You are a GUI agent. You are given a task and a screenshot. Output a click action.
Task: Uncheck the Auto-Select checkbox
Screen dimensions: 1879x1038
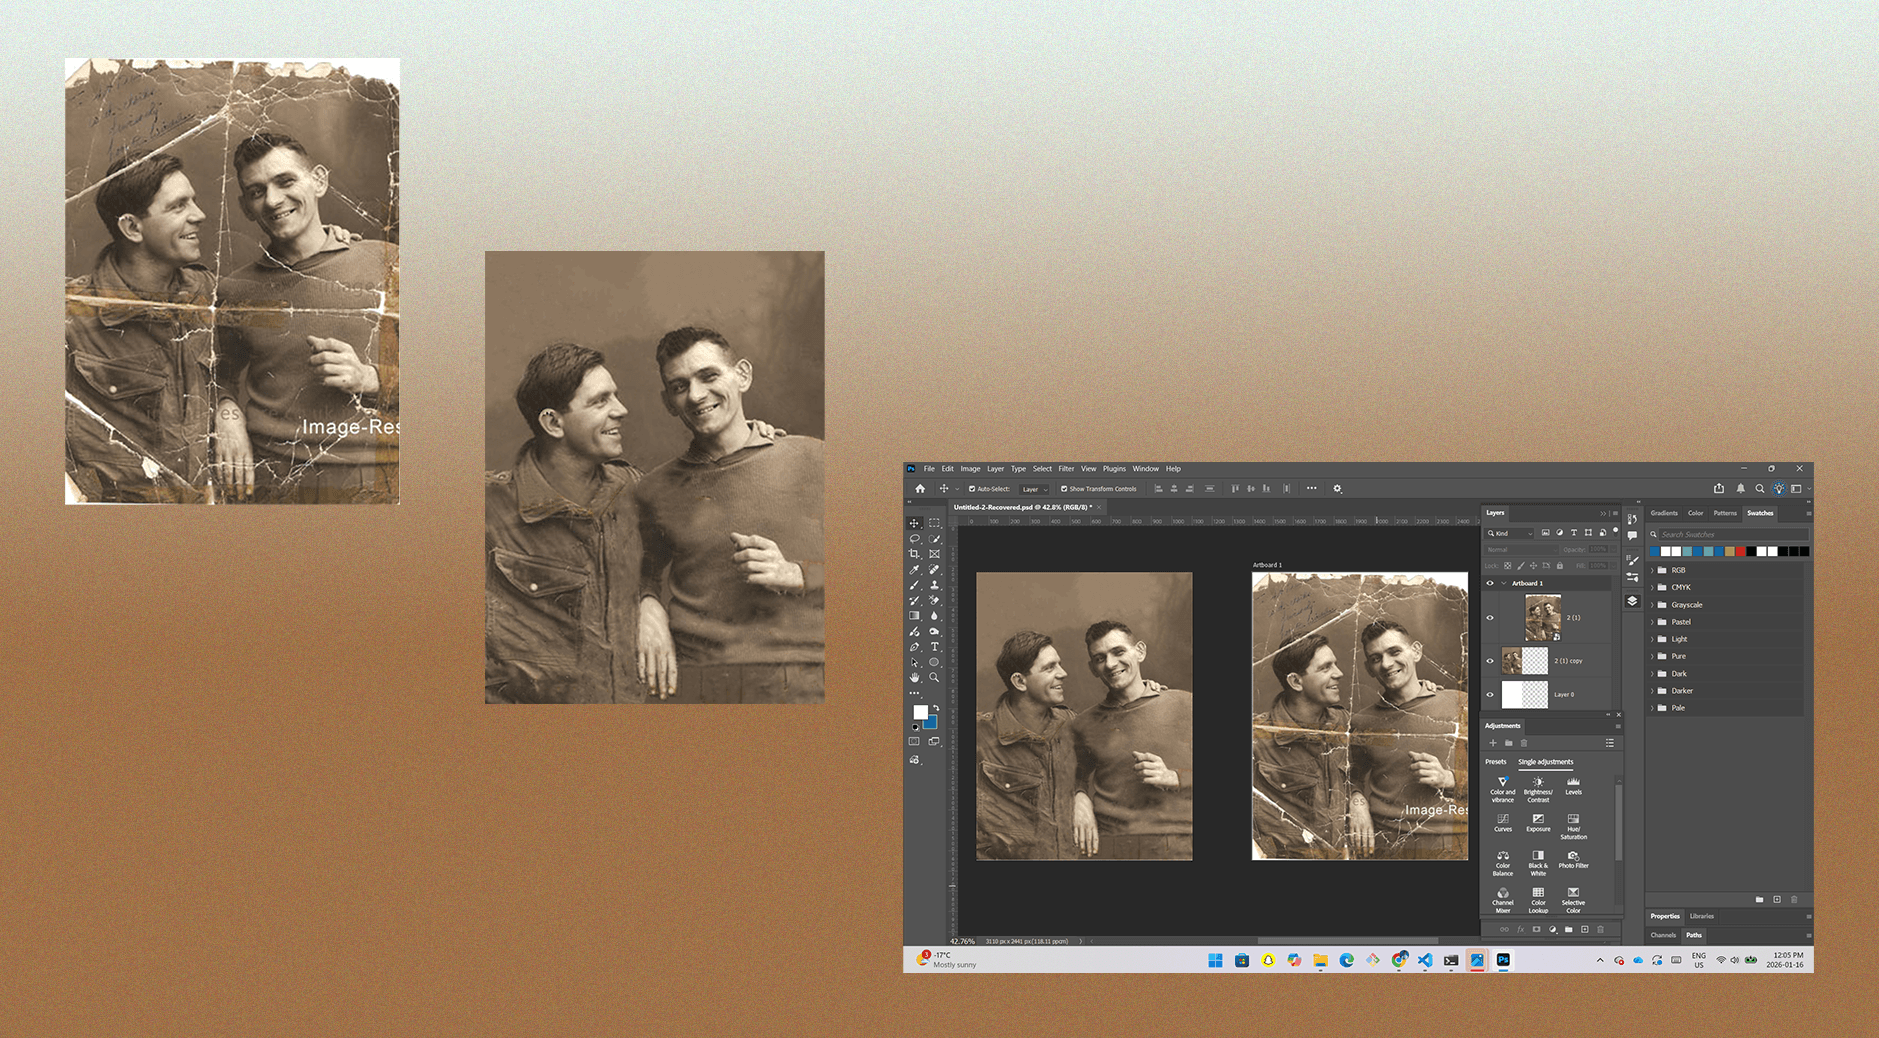click(x=971, y=489)
